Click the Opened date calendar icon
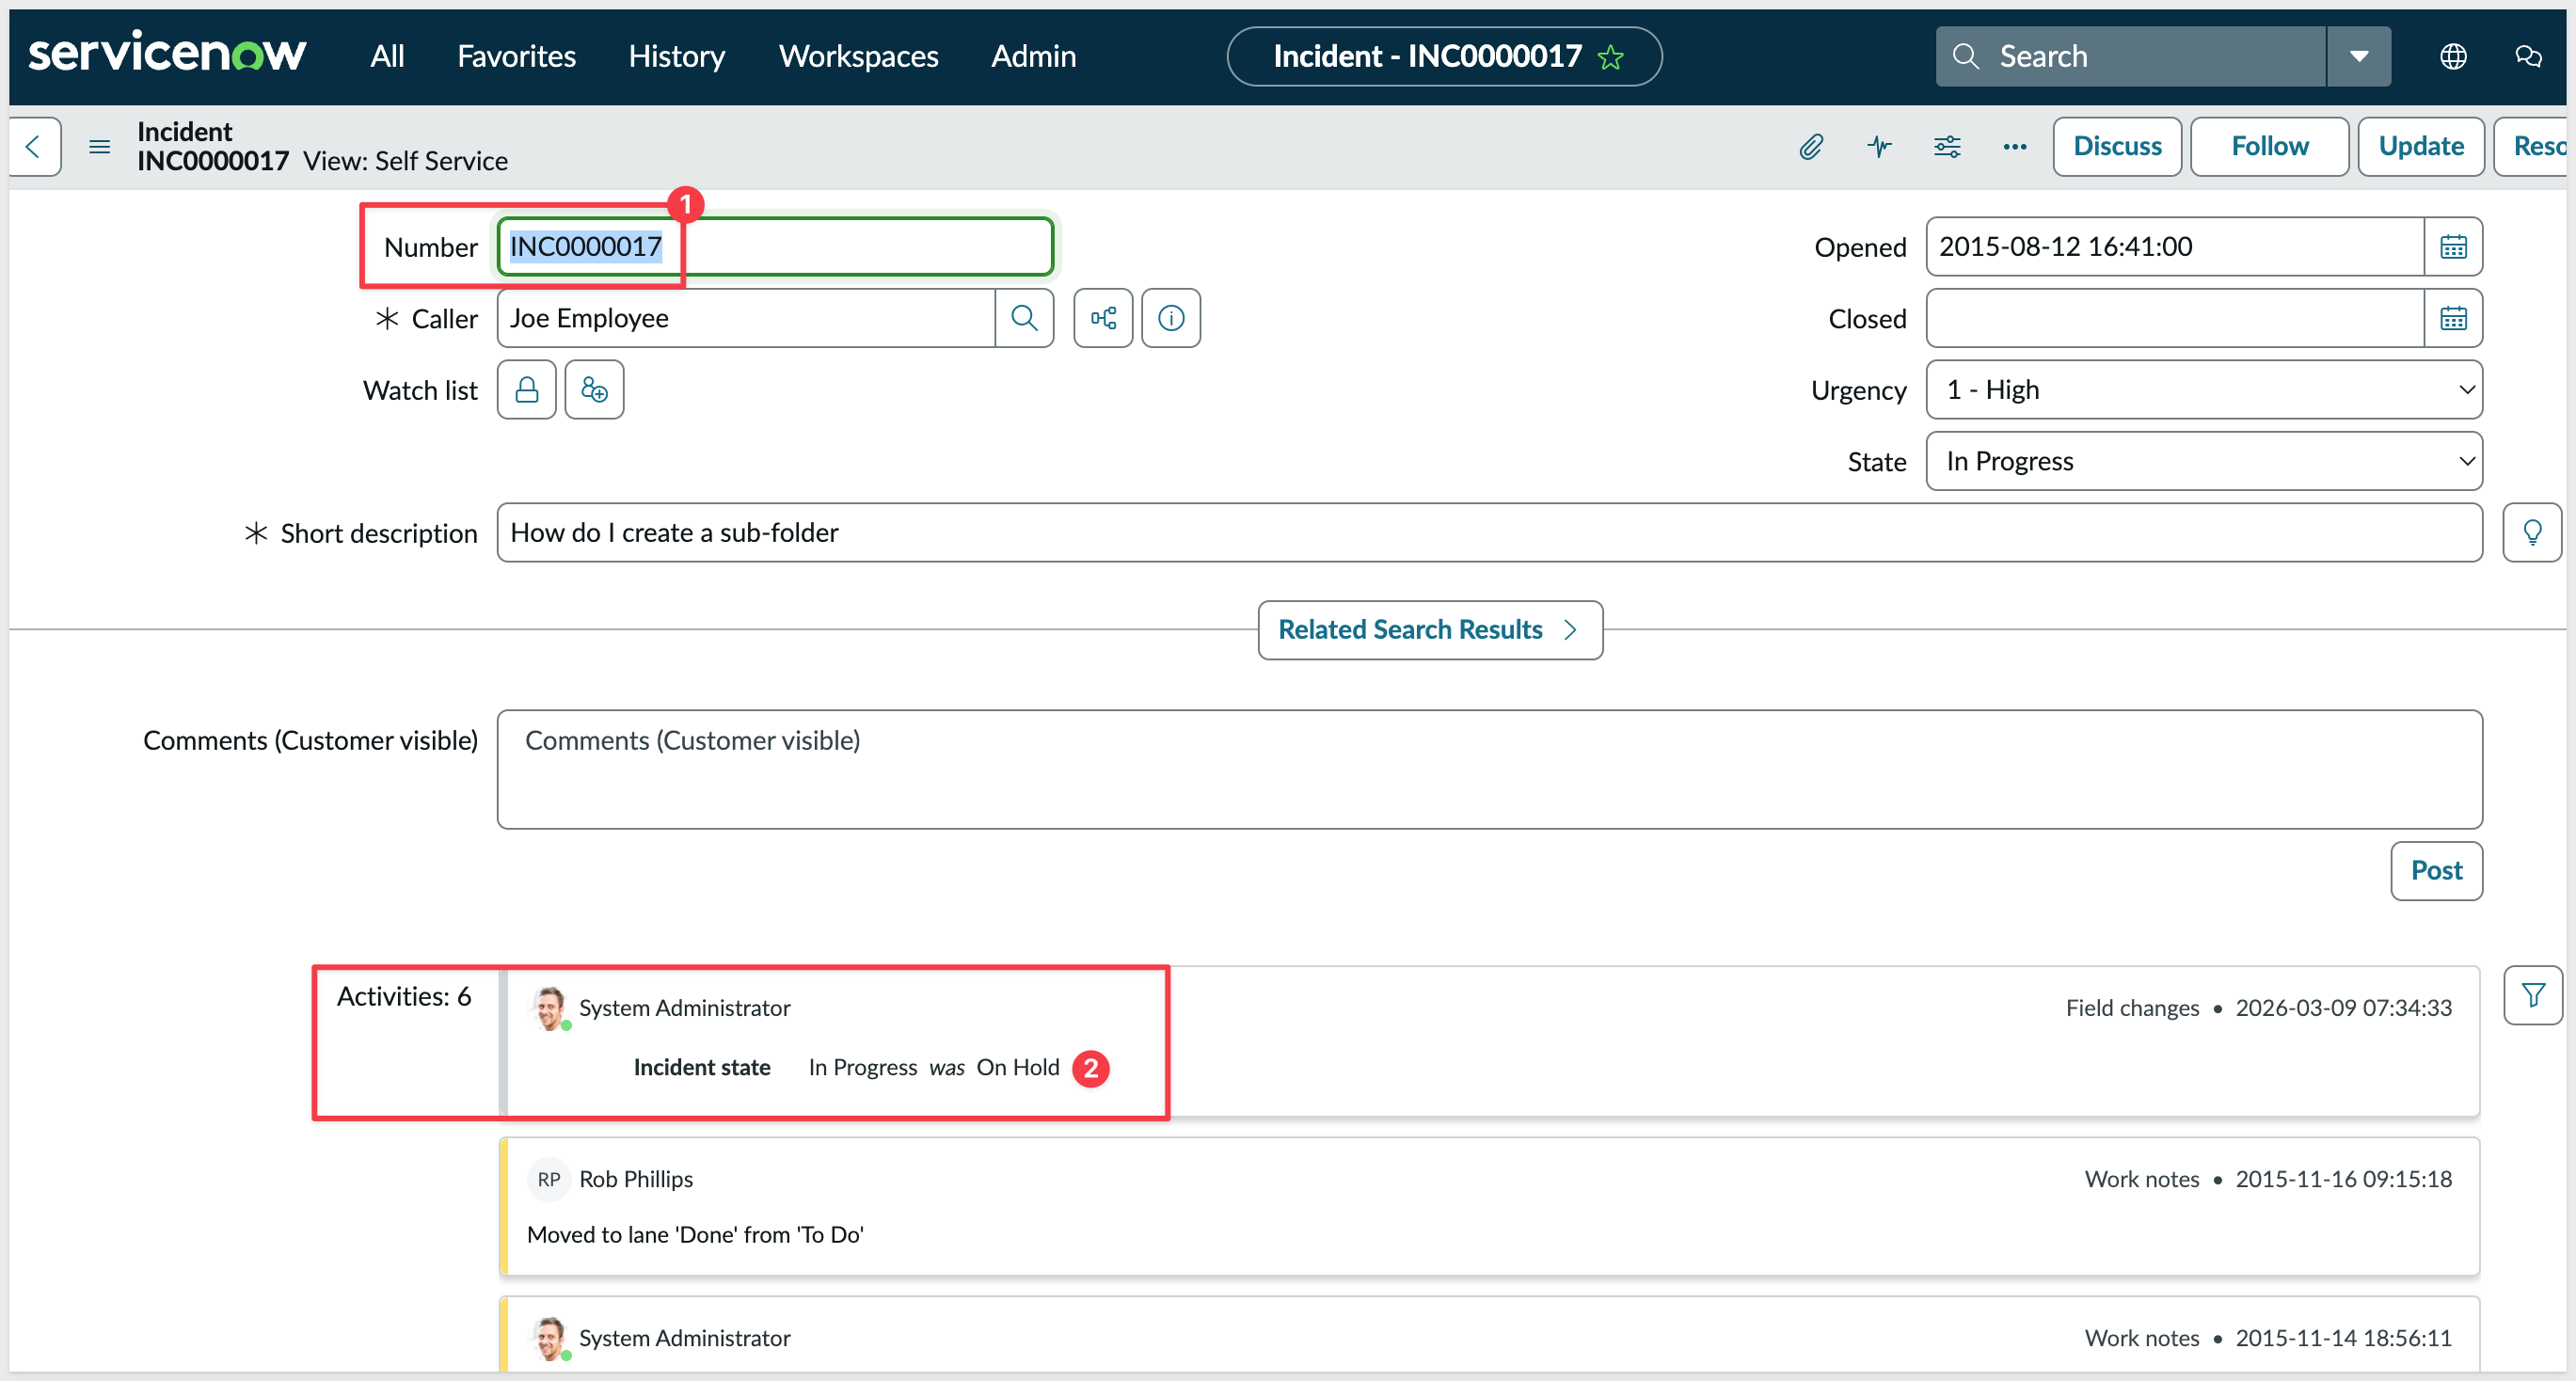 click(2453, 247)
